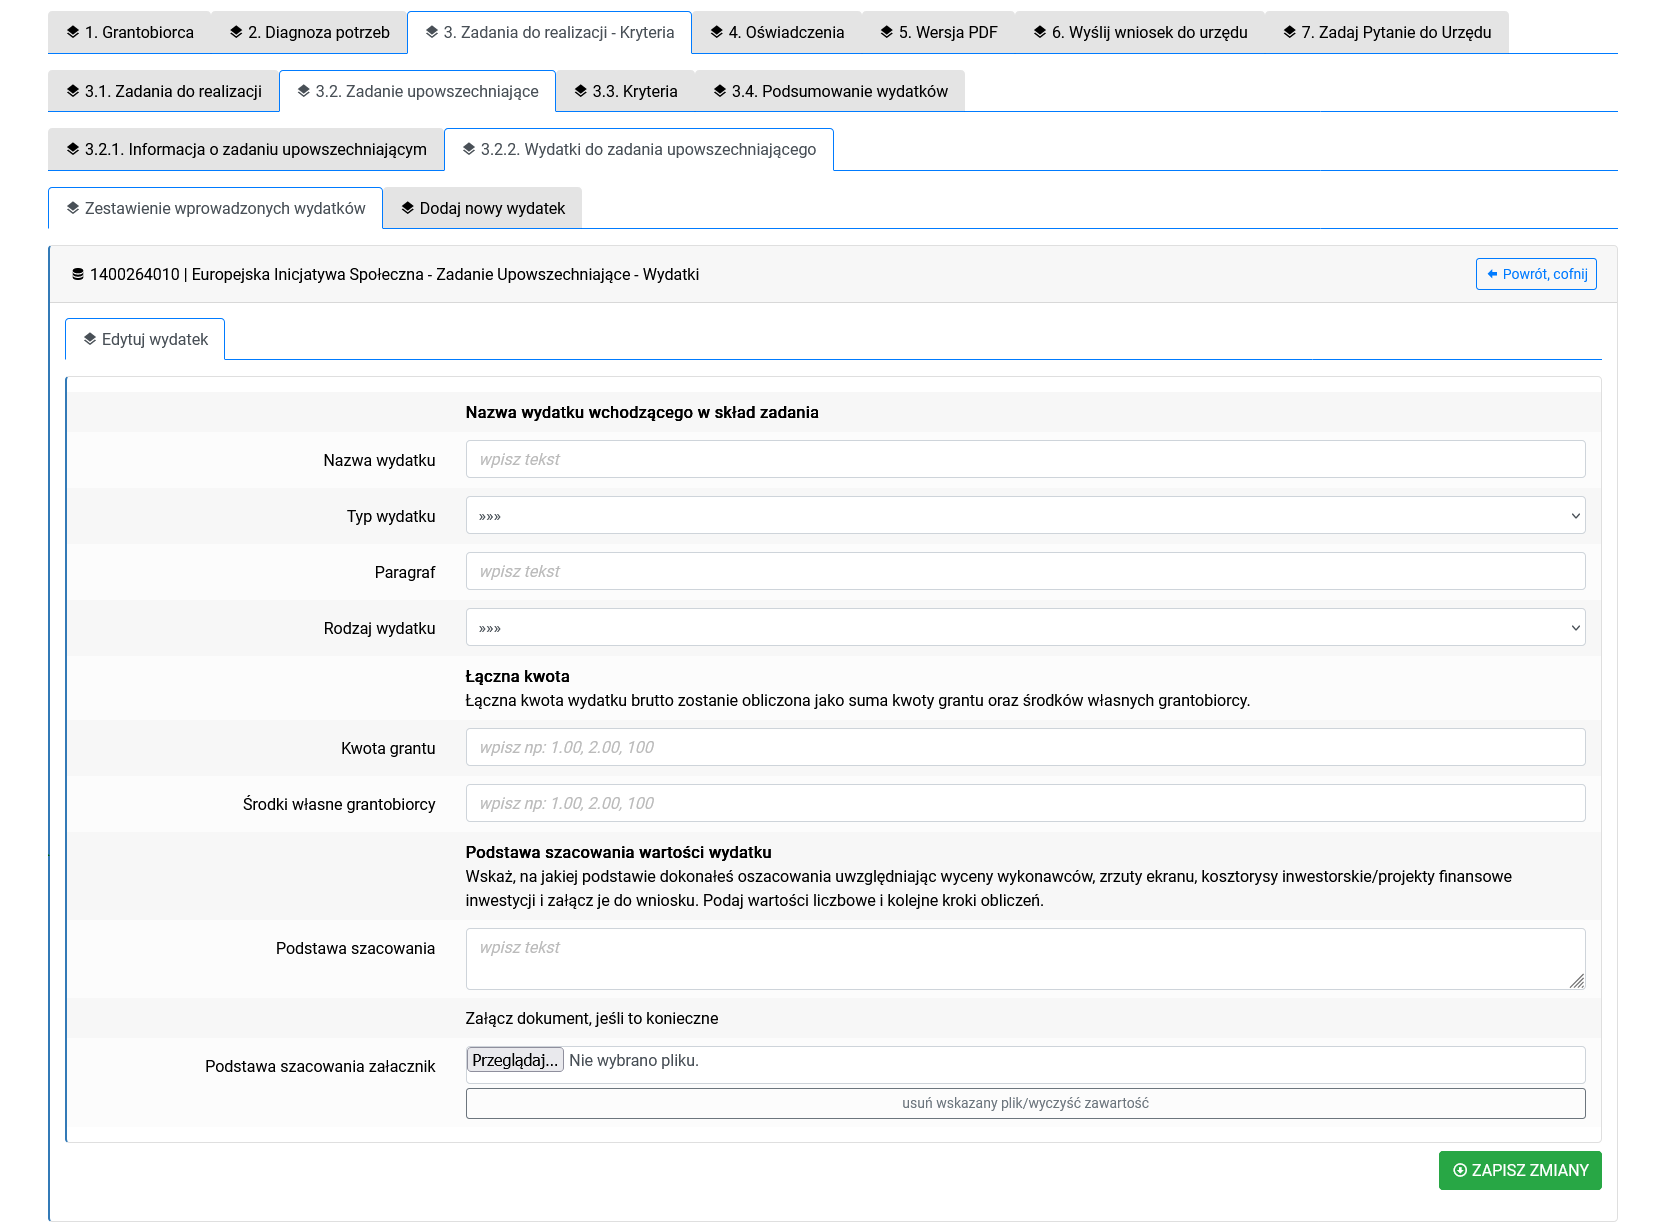Click the layers icon on '4. Oświadczenia' tab
Screen dimensions: 1666x1232
tap(716, 32)
